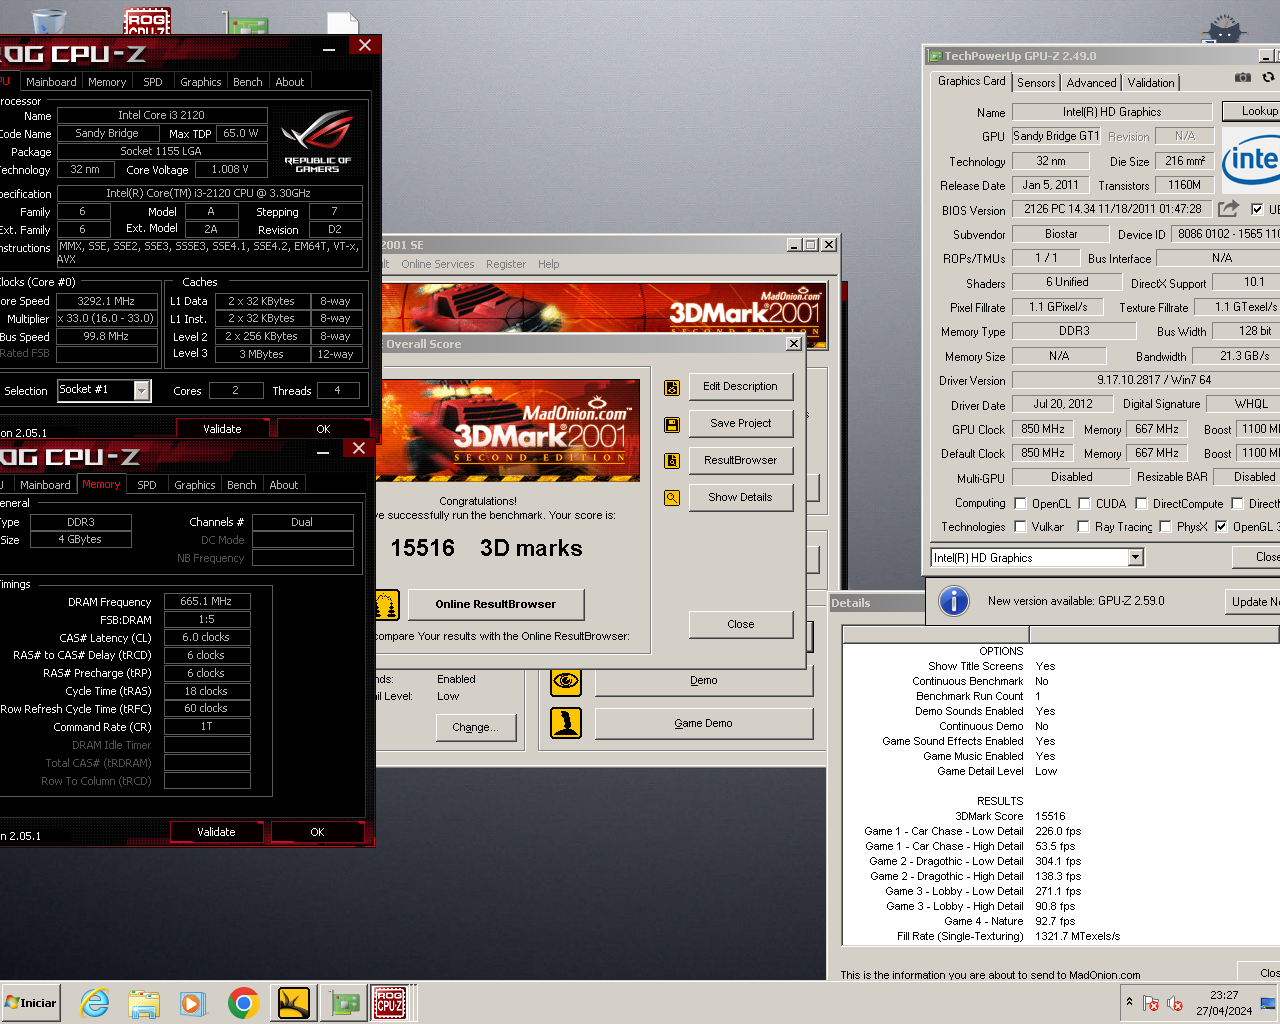Click the 15516 3D marks score text

click(486, 548)
